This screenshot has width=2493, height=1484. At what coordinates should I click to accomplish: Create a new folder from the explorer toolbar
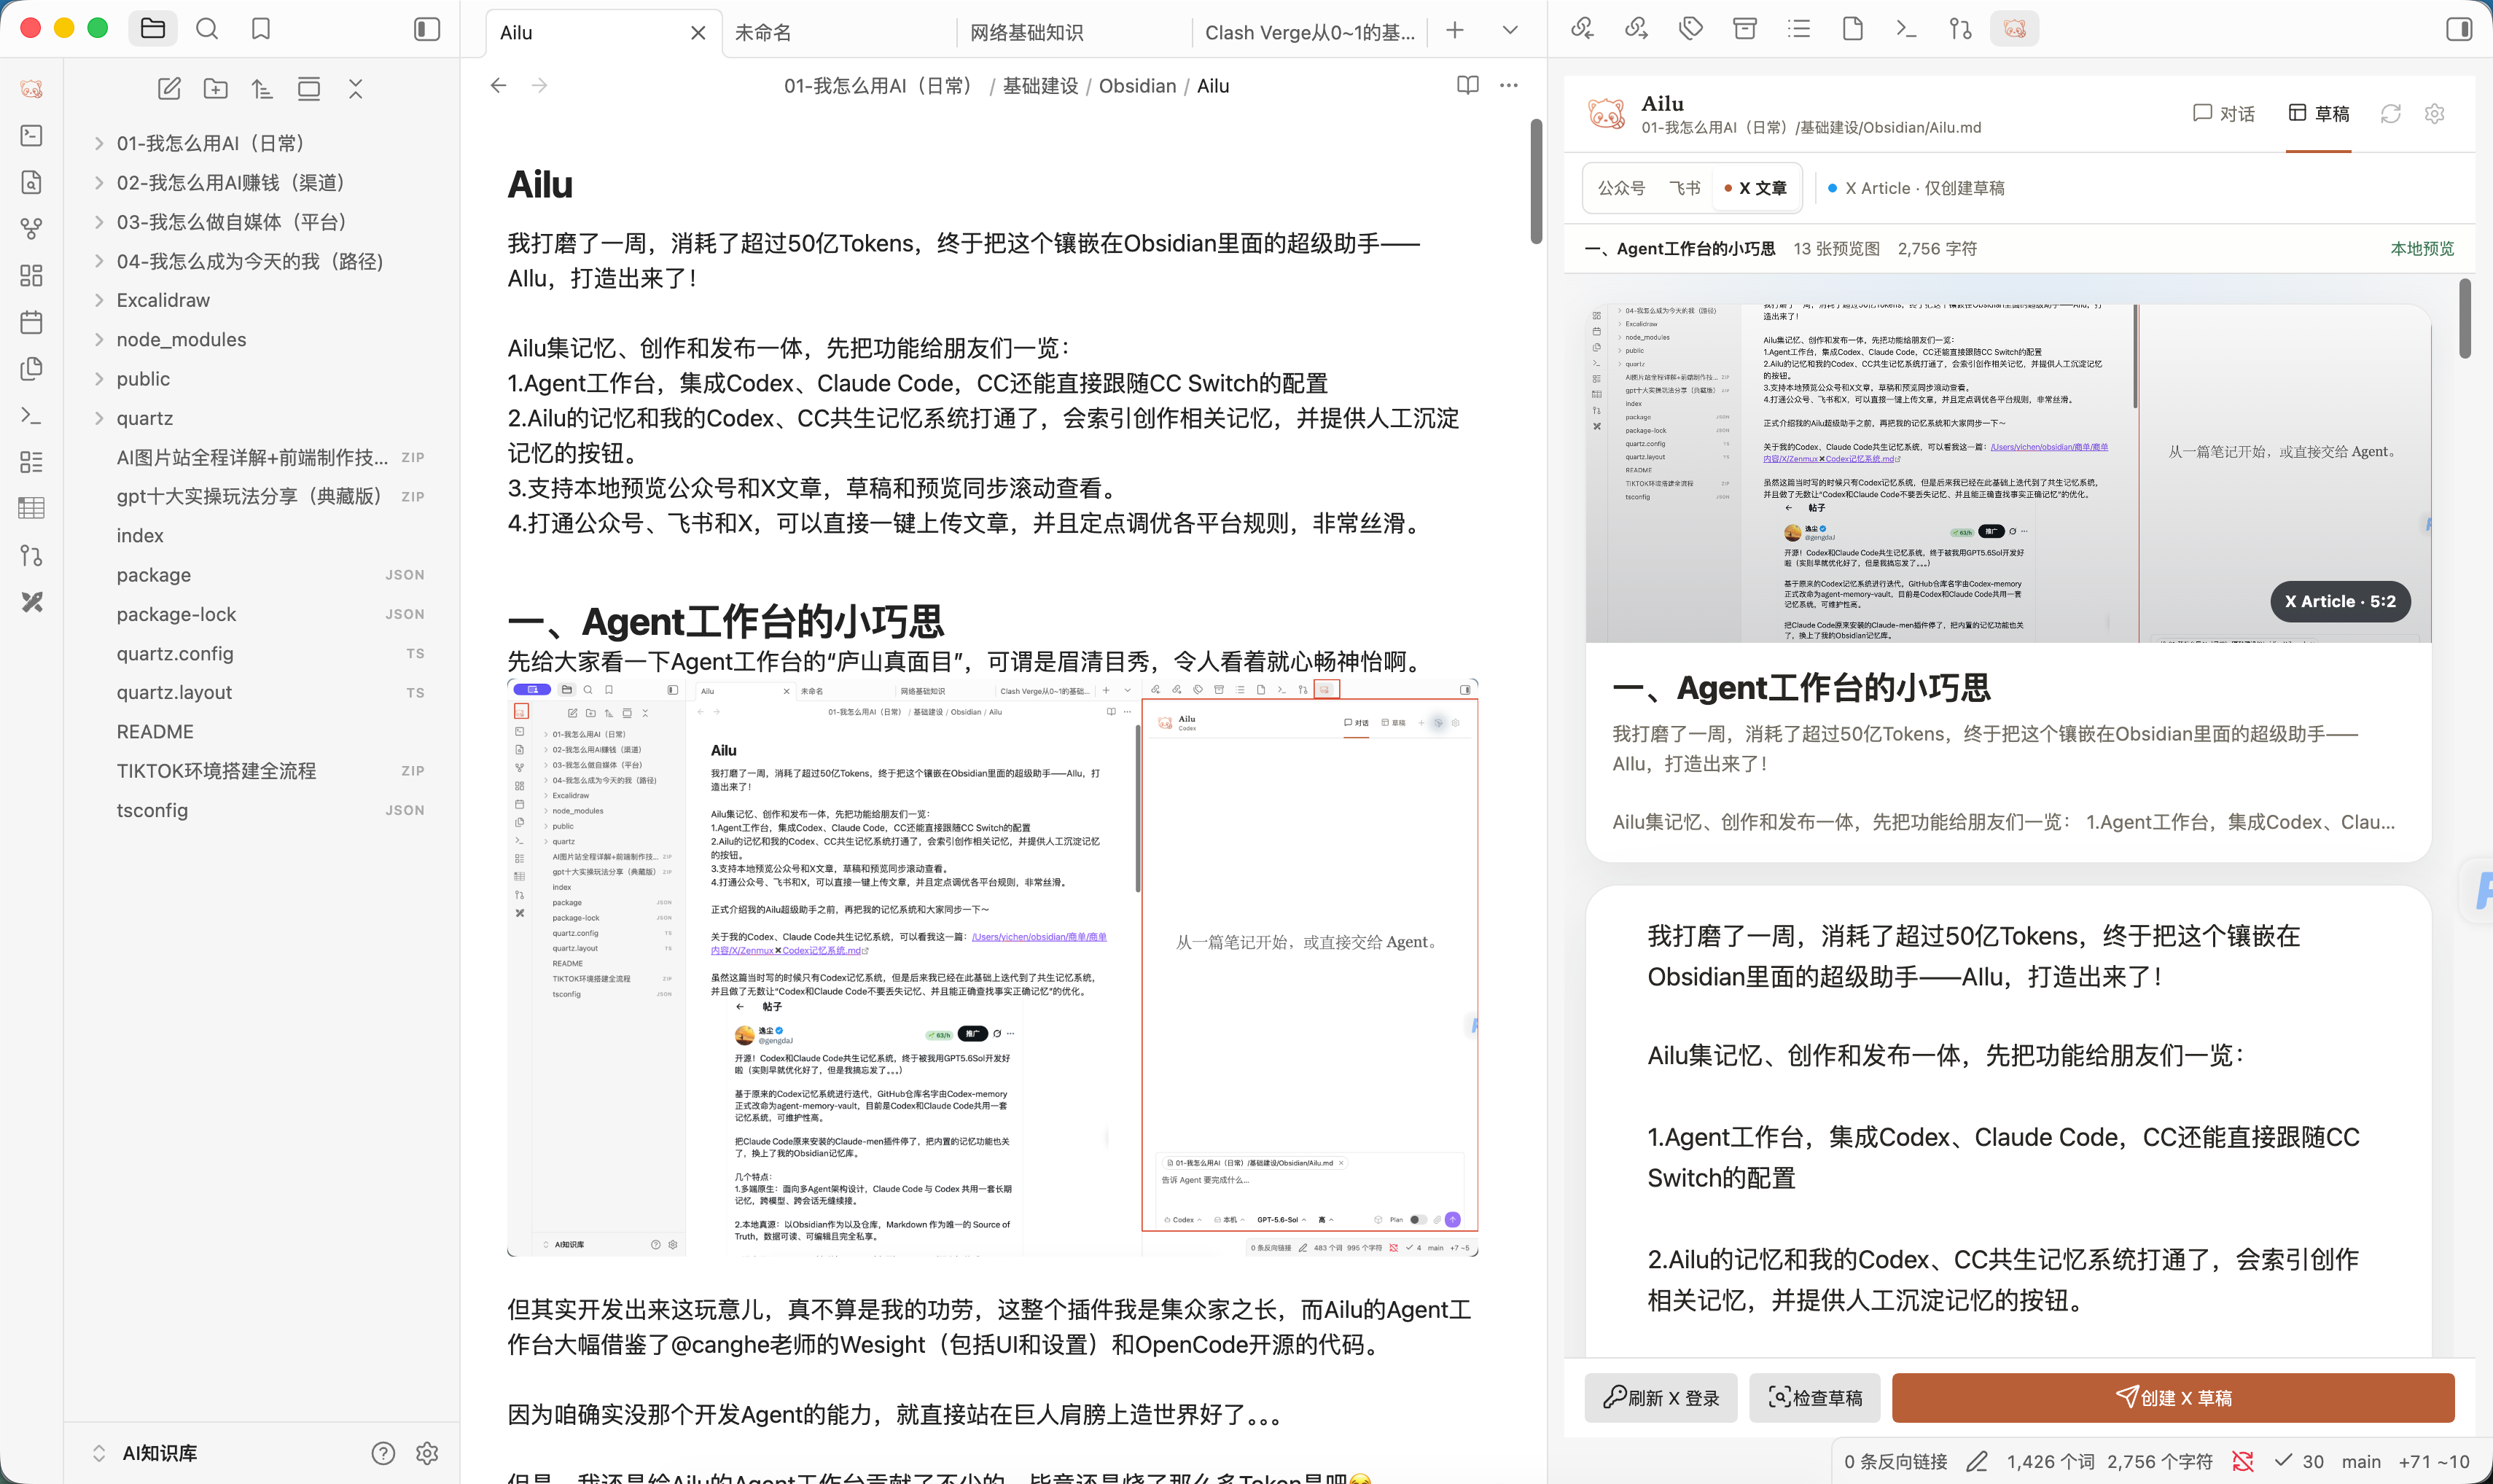pyautogui.click(x=216, y=89)
